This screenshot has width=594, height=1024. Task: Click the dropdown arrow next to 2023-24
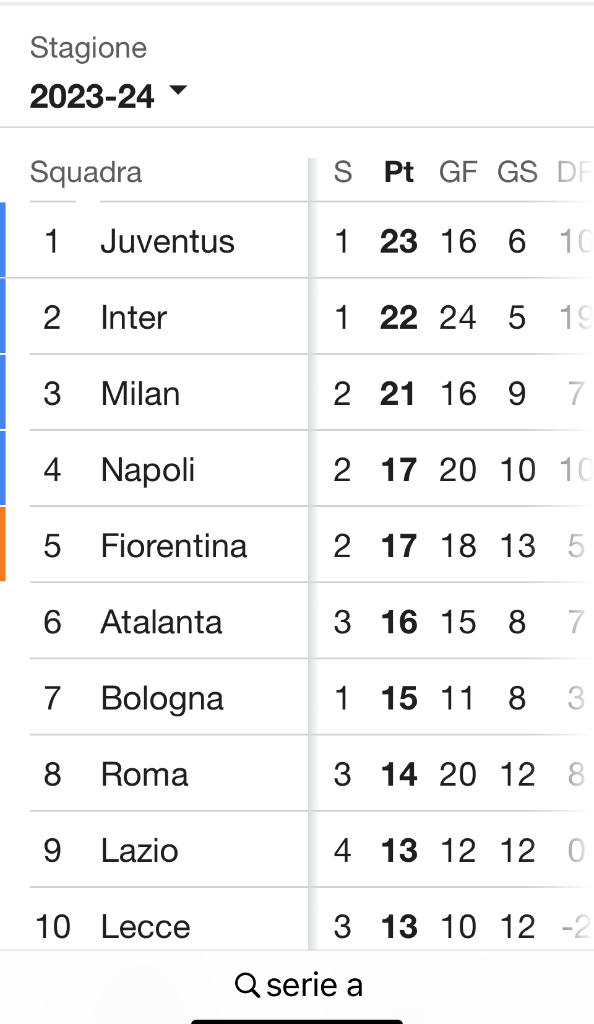click(x=178, y=89)
